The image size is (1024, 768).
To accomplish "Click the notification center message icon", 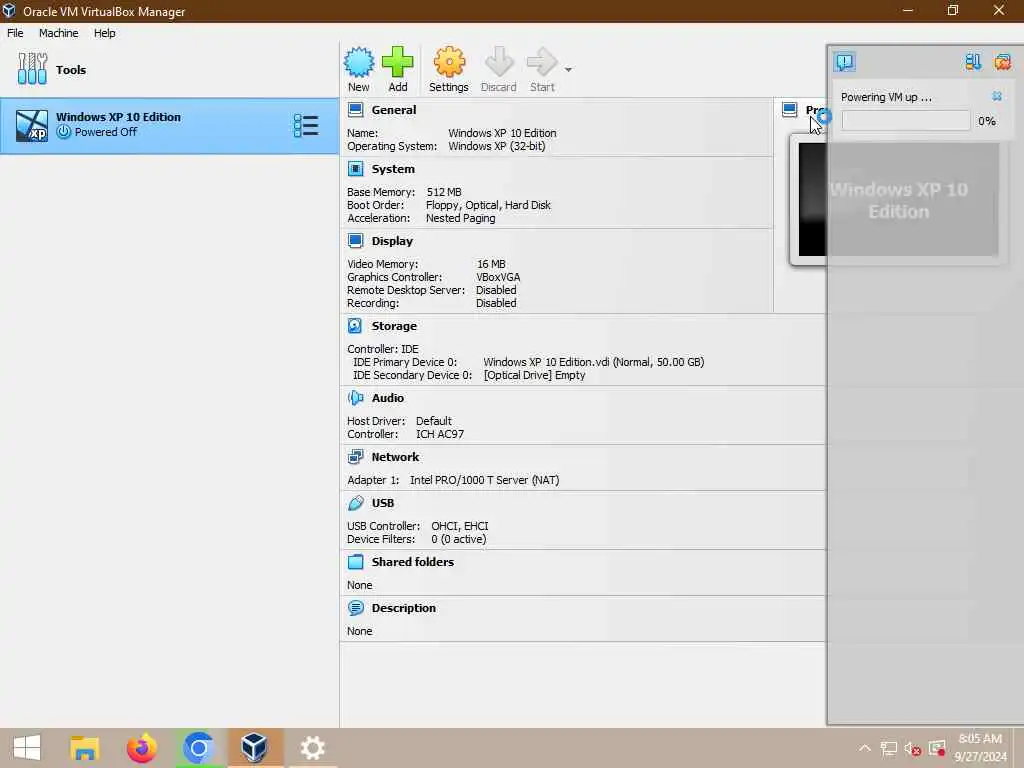I will 844,62.
